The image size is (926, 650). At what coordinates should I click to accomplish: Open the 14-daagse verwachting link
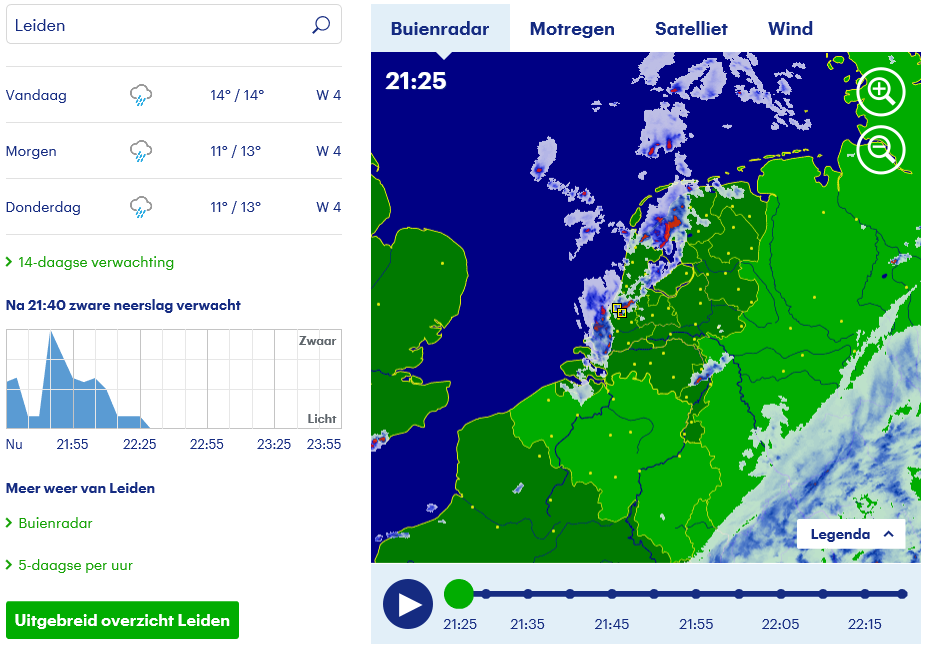(x=96, y=262)
